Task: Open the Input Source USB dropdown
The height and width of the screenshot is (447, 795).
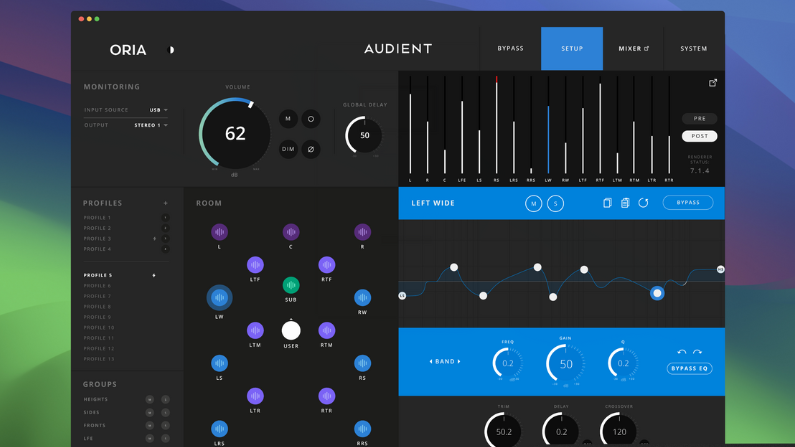Action: [159, 110]
